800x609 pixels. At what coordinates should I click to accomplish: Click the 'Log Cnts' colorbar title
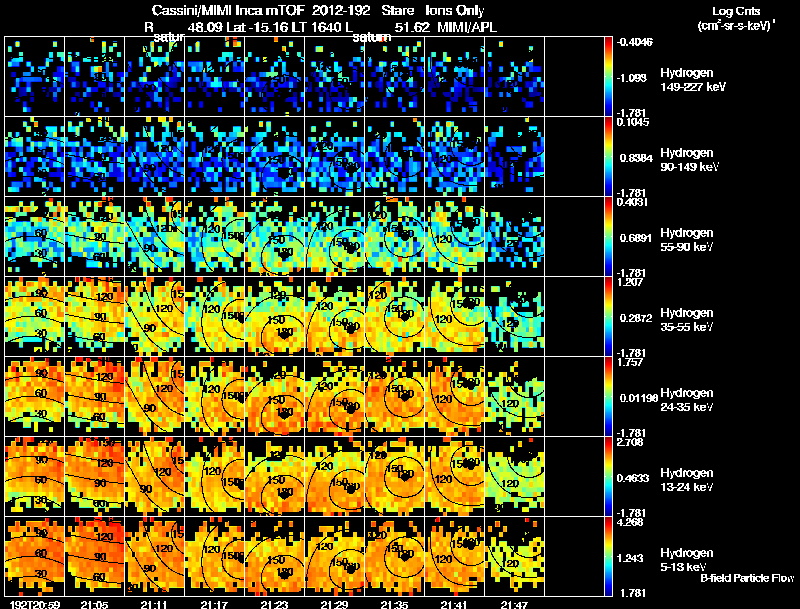pos(736,11)
